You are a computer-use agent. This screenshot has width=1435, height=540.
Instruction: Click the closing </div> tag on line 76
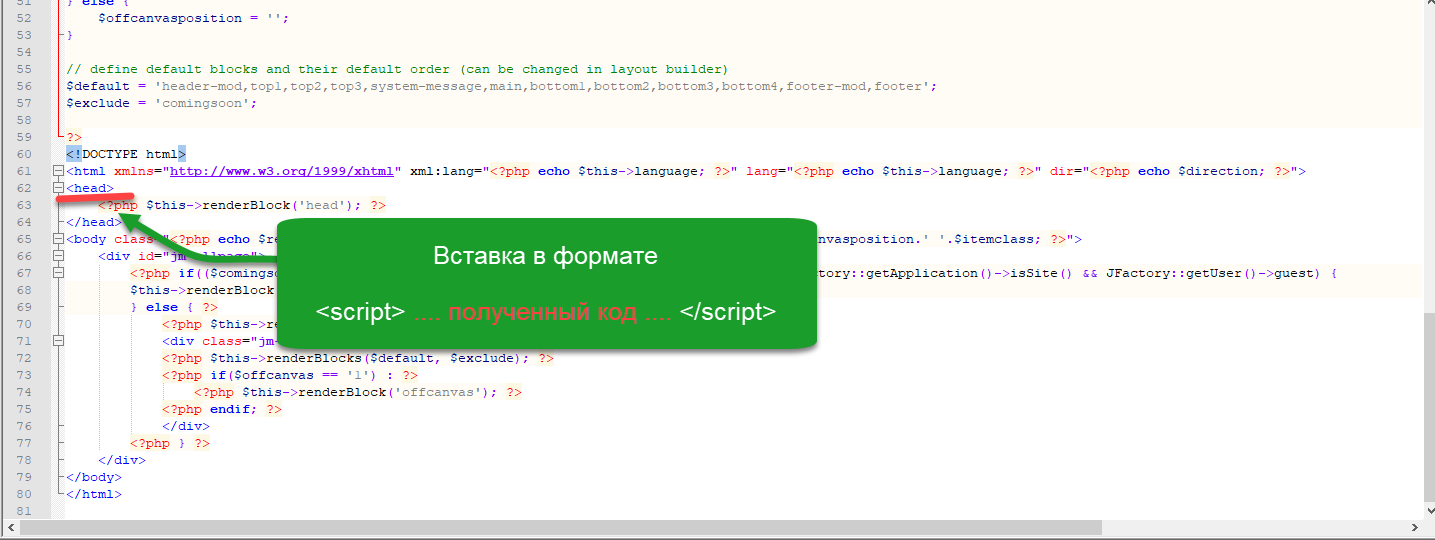click(x=186, y=426)
